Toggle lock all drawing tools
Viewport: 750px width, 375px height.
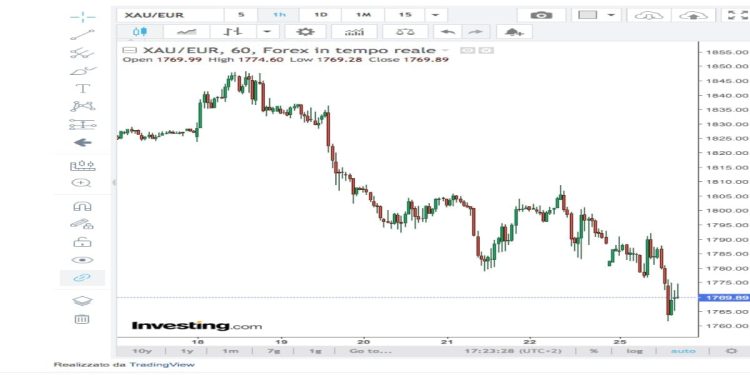(82, 242)
